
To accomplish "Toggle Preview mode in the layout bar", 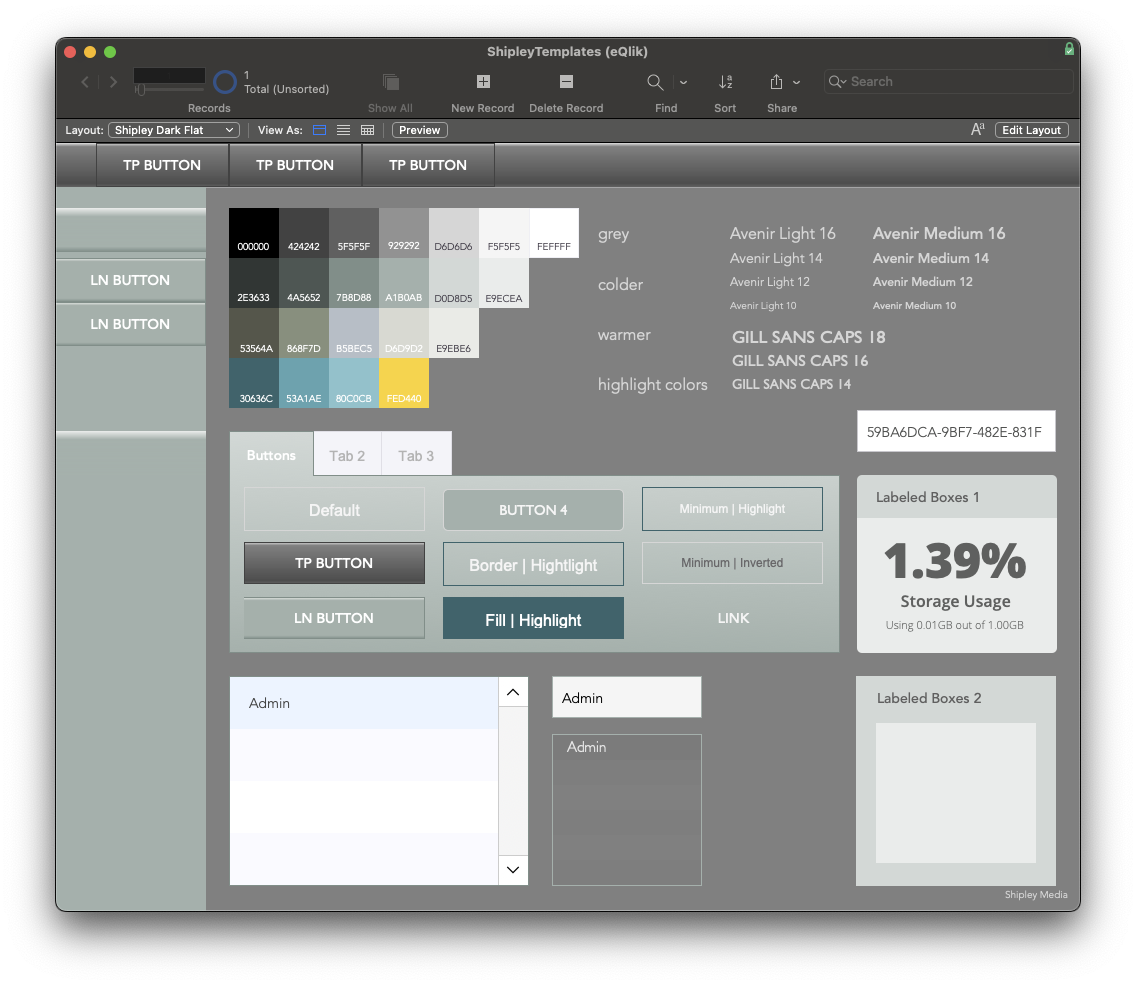I will pos(419,130).
